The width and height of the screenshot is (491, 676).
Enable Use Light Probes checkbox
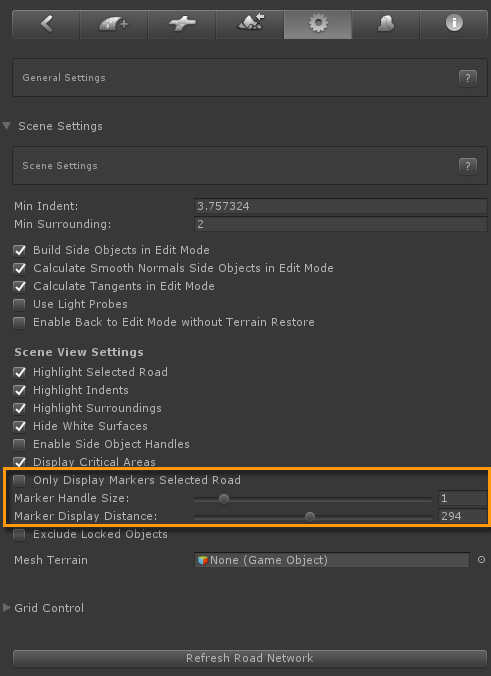pyautogui.click(x=19, y=304)
